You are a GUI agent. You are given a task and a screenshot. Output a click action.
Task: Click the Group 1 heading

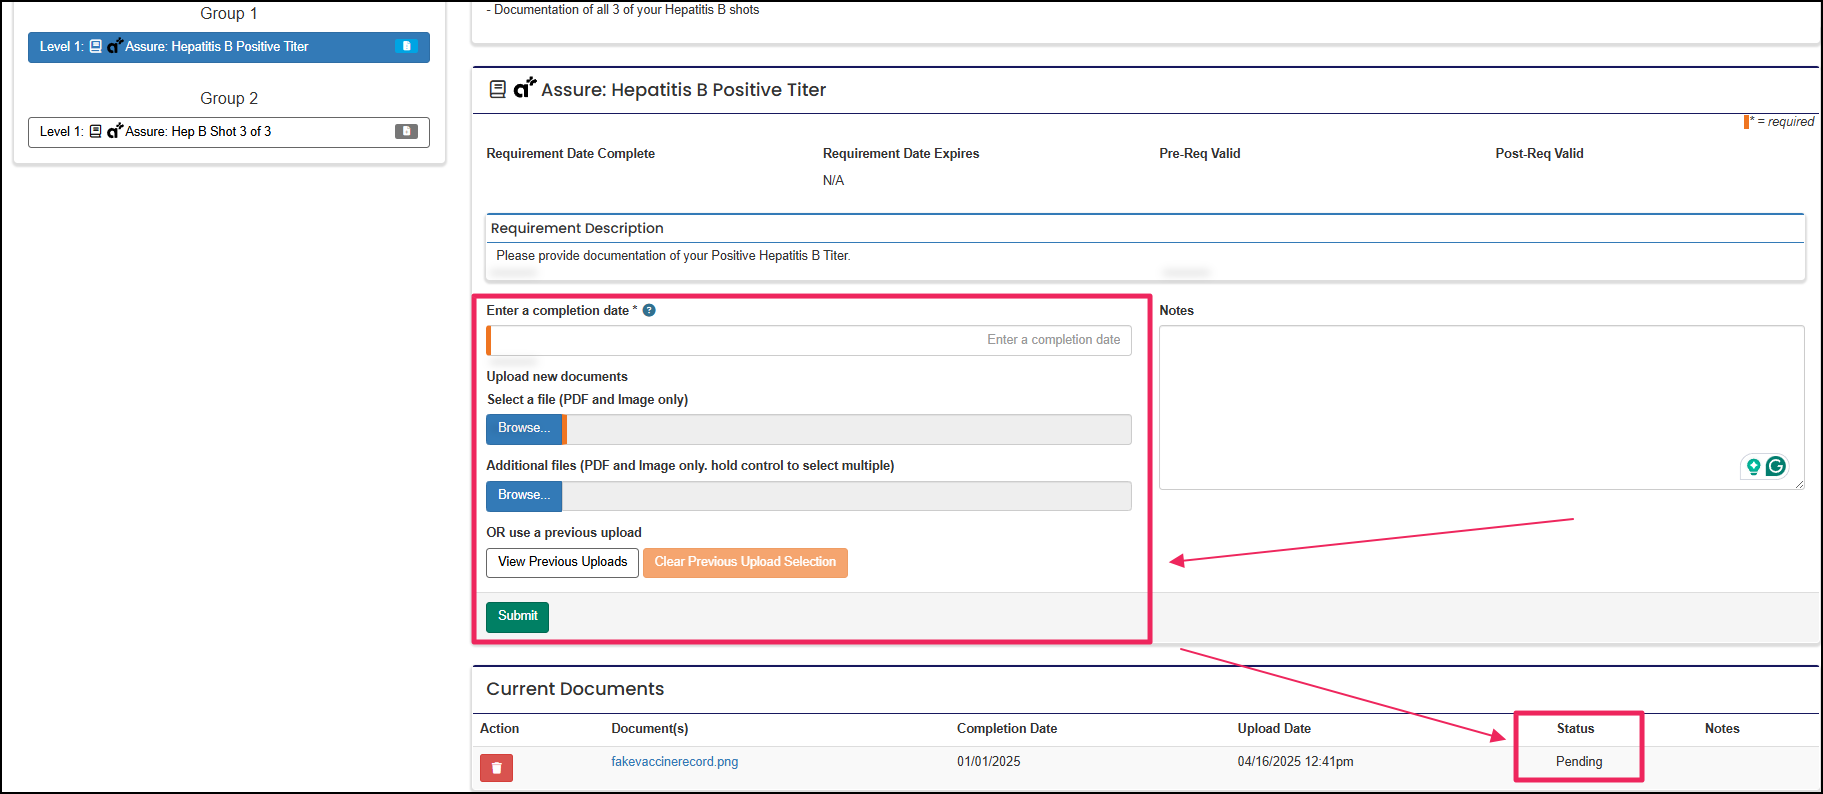(x=229, y=13)
